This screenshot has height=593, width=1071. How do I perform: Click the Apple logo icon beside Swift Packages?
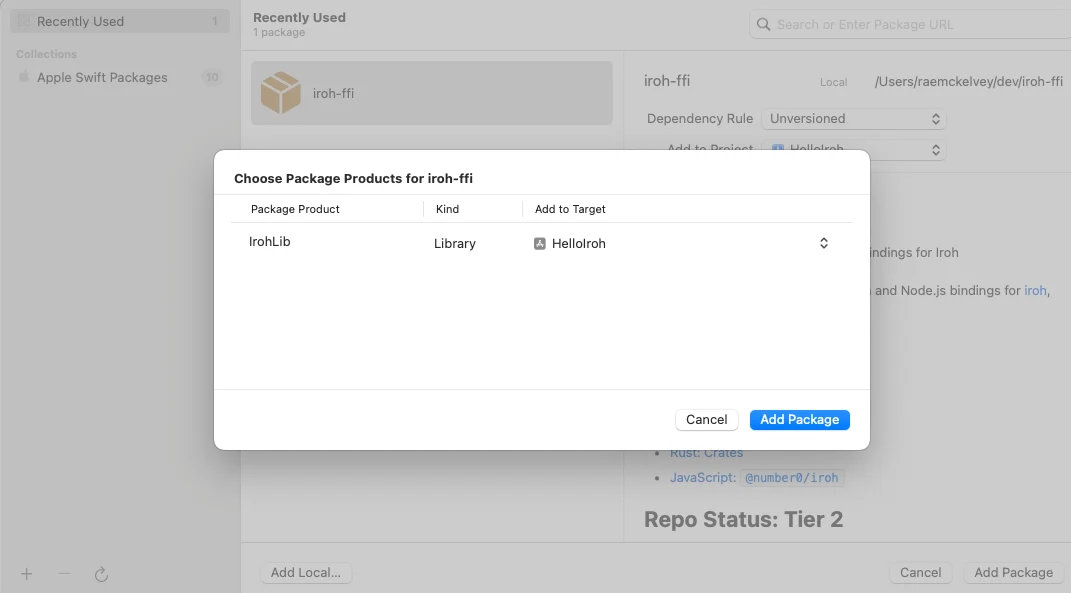(x=24, y=77)
